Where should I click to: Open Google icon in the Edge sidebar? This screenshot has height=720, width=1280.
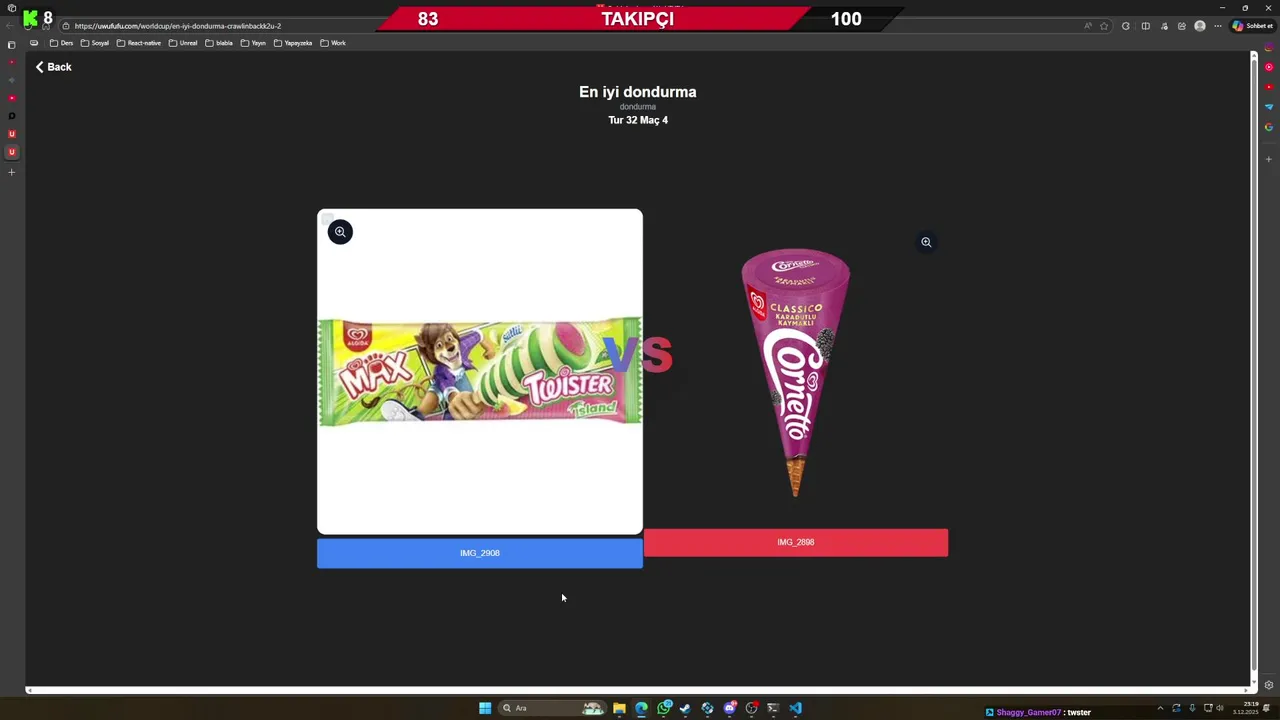[x=1269, y=127]
